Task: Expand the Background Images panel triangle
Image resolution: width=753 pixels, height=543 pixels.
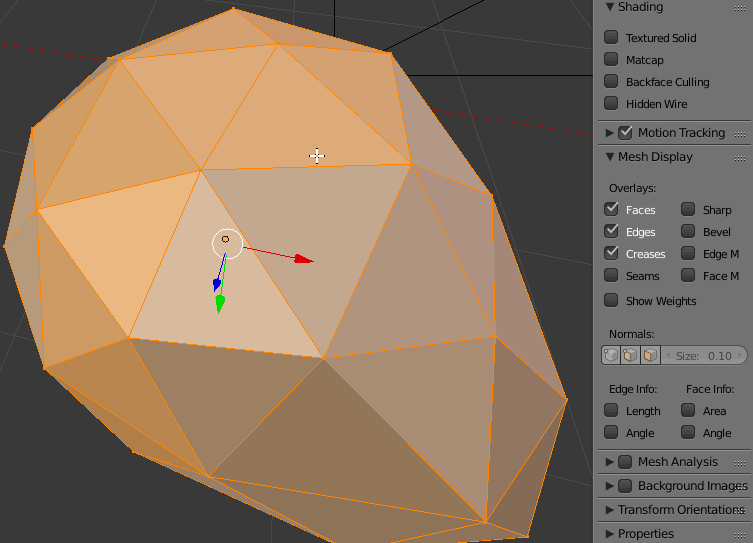Action: point(610,486)
